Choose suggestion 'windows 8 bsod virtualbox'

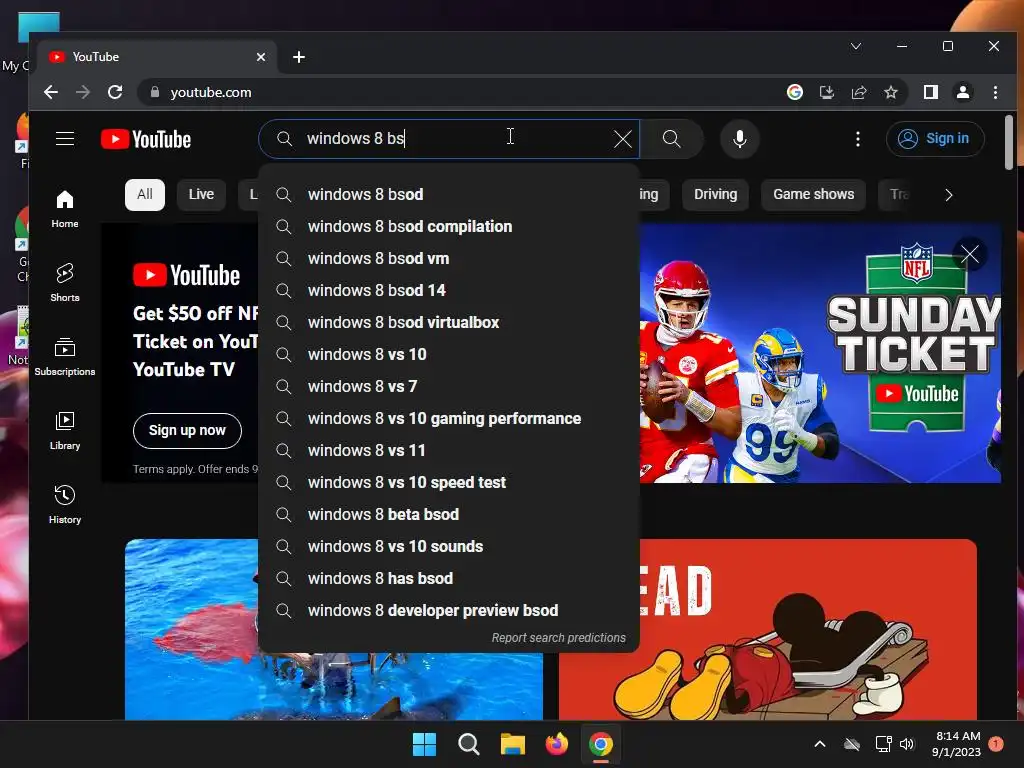coord(449,323)
